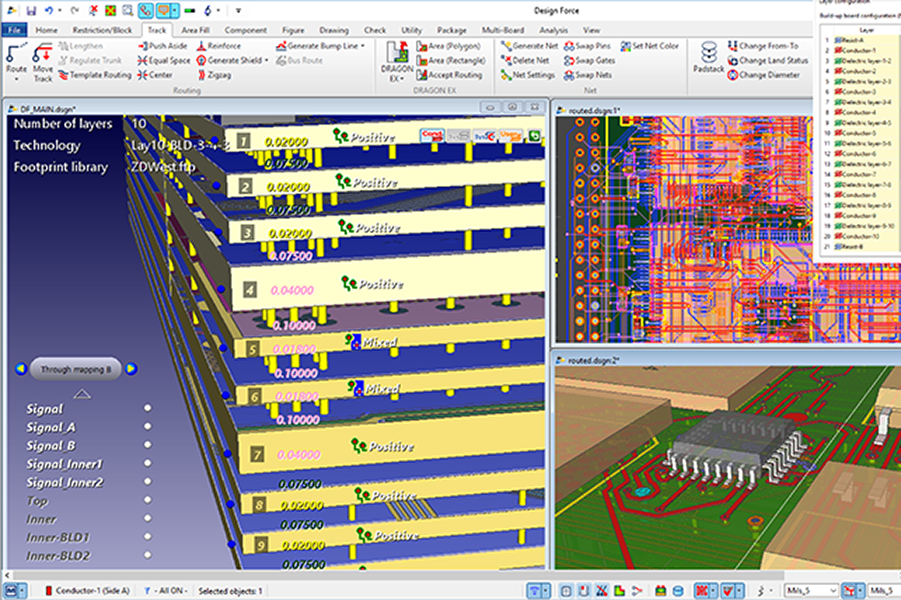The height and width of the screenshot is (600, 901).
Task: Open the File menu
Action: coord(15,30)
